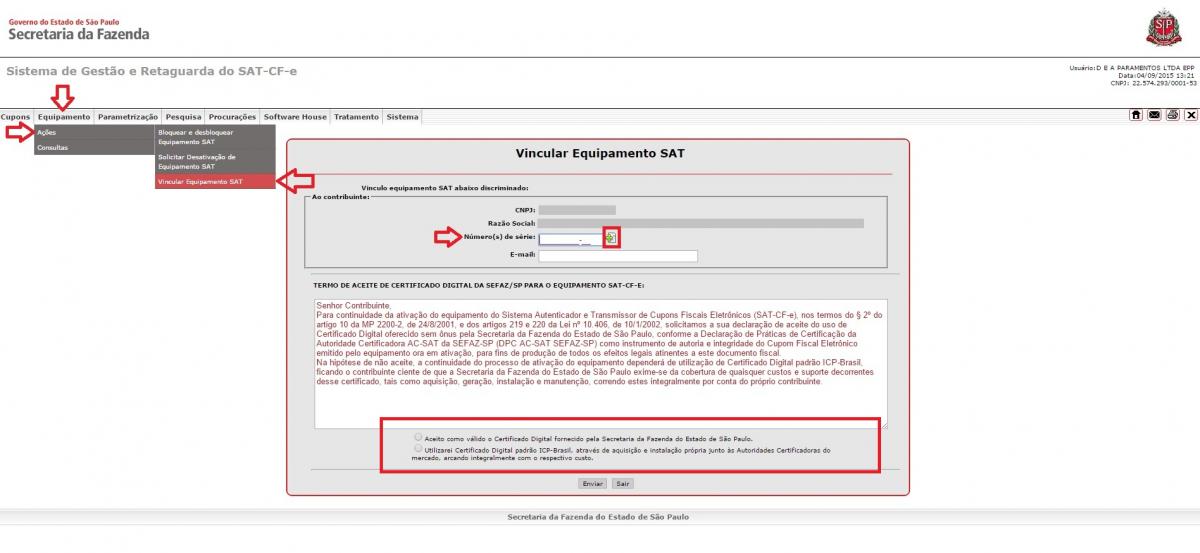
Task: Select Utilizarei Certificado Digital padrão ICP-Brasil
Action: pyautogui.click(x=418, y=449)
